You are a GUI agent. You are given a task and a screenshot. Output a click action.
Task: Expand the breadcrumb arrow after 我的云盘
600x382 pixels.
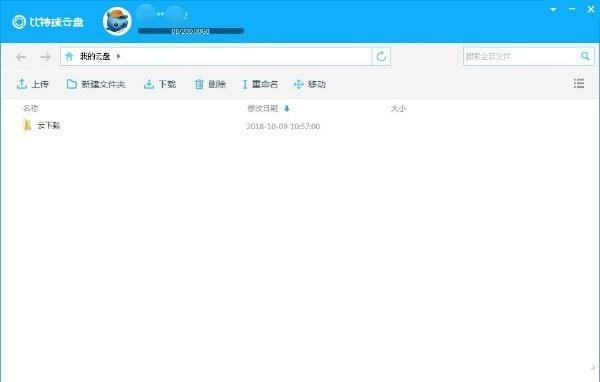[x=118, y=56]
